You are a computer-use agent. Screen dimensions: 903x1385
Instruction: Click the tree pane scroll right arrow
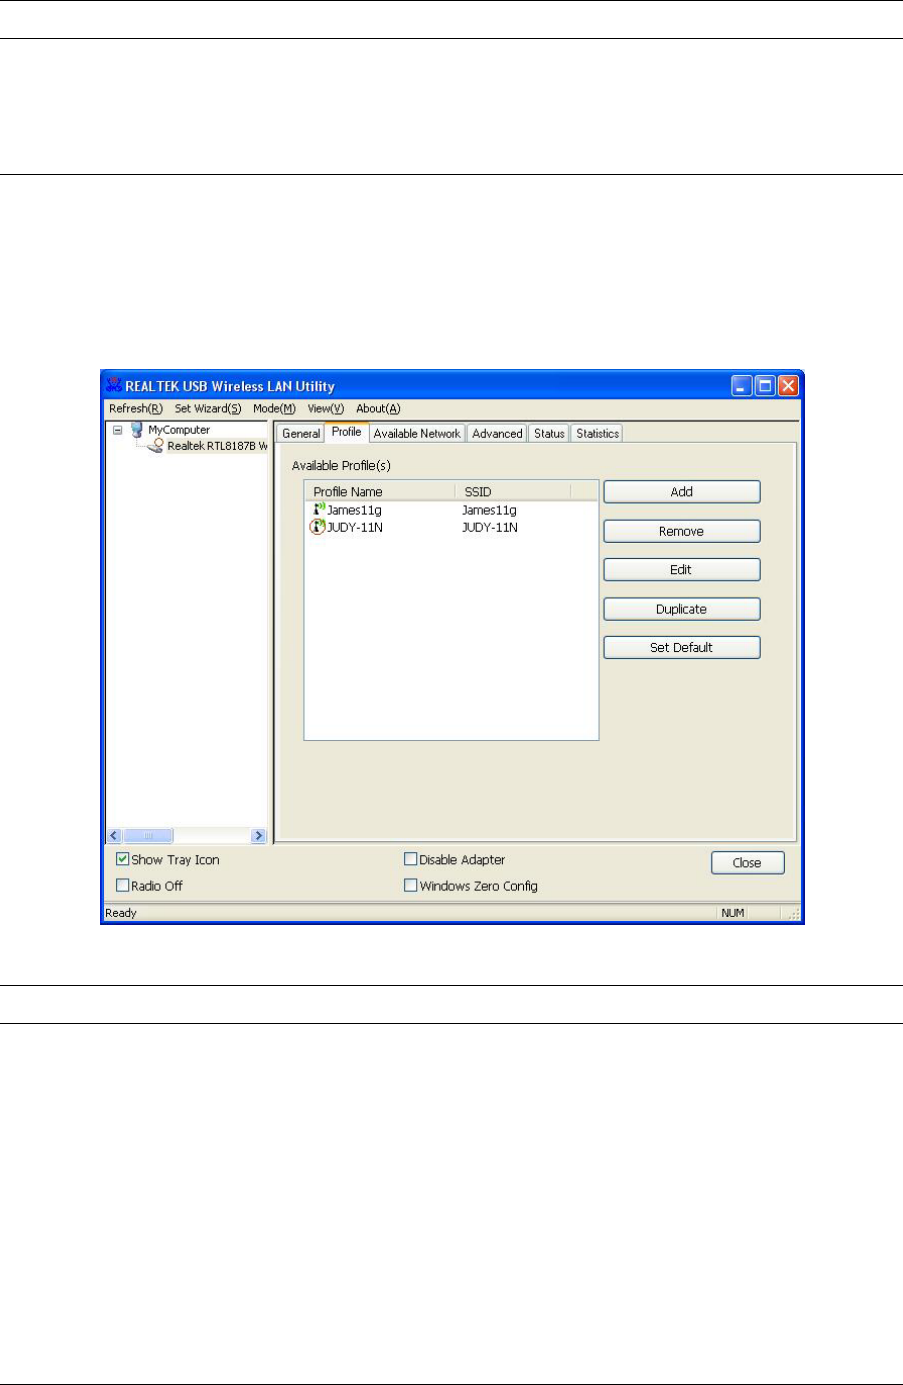258,835
